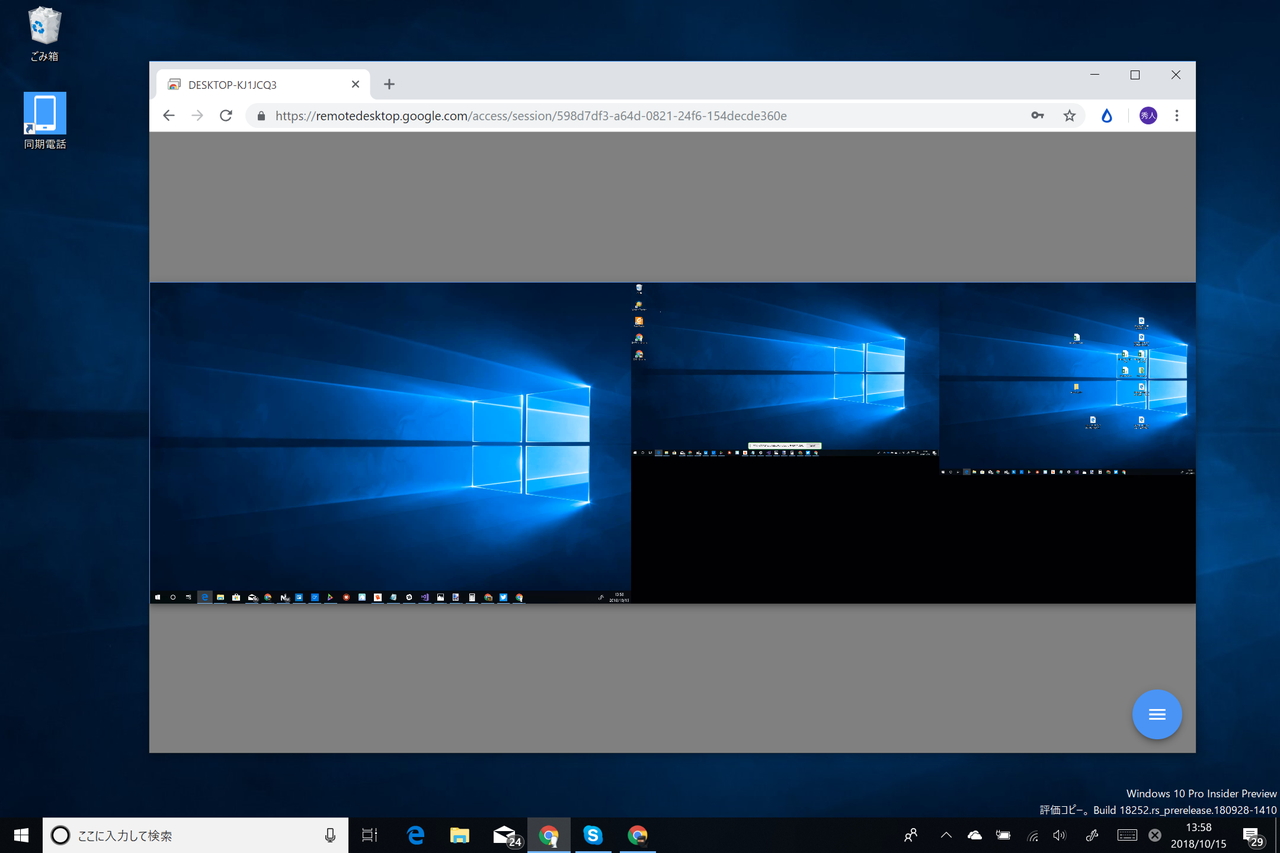Image resolution: width=1280 pixels, height=853 pixels.
Task: Open Mail showing 24 unread messages
Action: 505,835
